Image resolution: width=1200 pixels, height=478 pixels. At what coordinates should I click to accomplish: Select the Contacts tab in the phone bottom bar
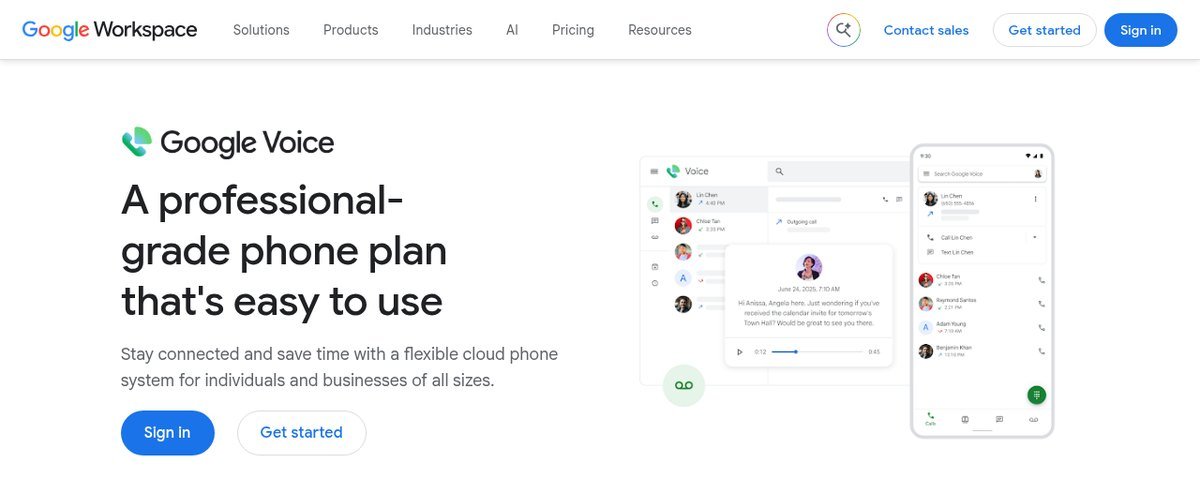[x=965, y=419]
